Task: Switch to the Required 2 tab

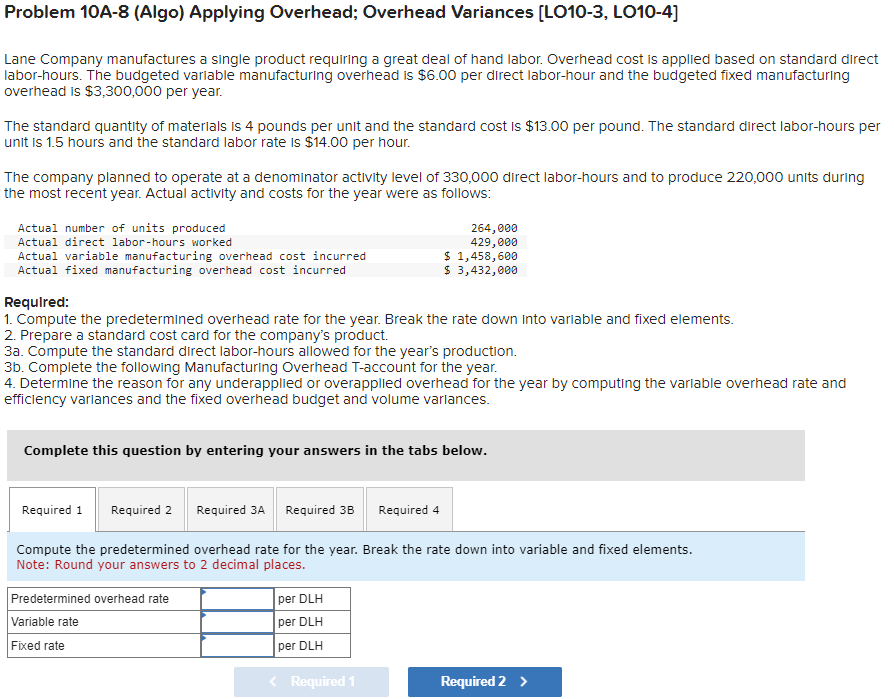Action: click(141, 509)
